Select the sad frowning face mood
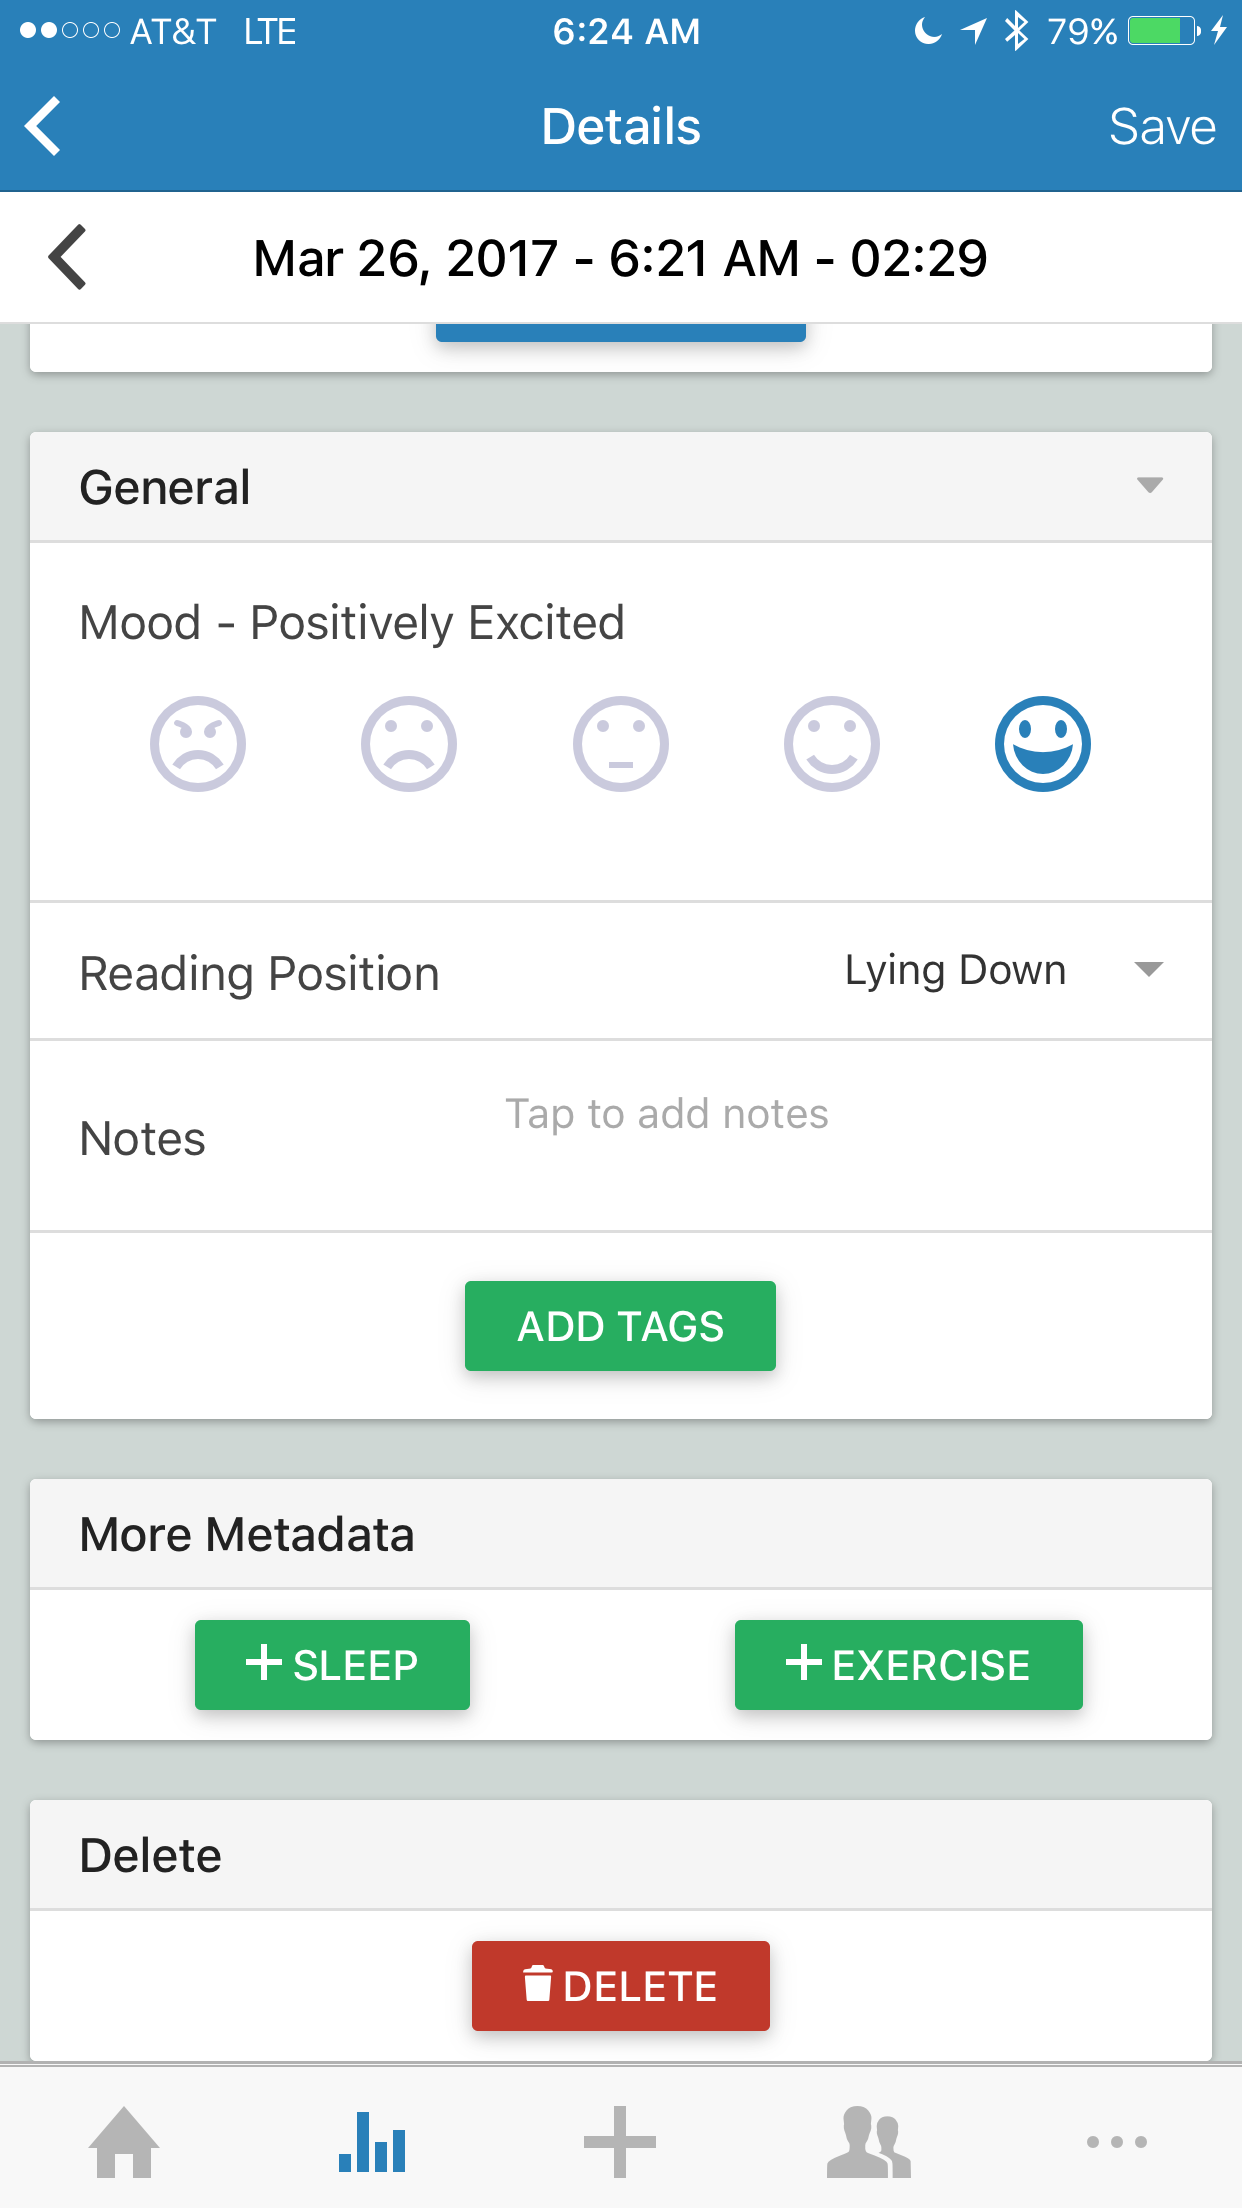1242x2208 pixels. [x=409, y=744]
